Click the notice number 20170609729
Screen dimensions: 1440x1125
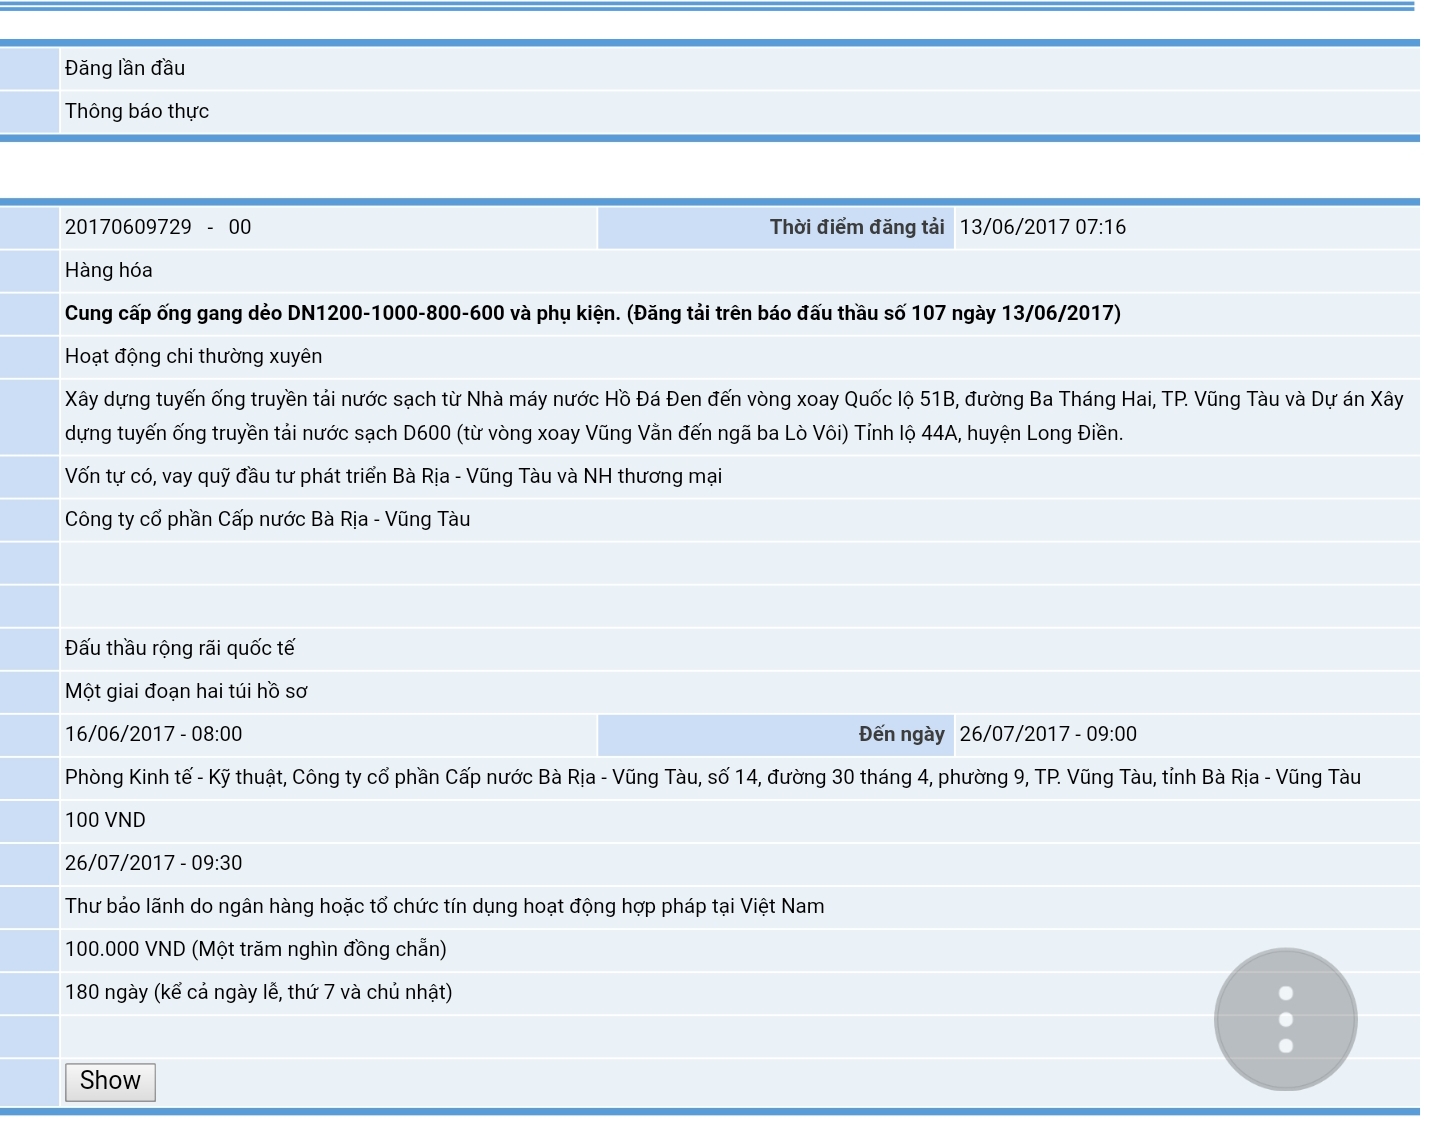128,227
